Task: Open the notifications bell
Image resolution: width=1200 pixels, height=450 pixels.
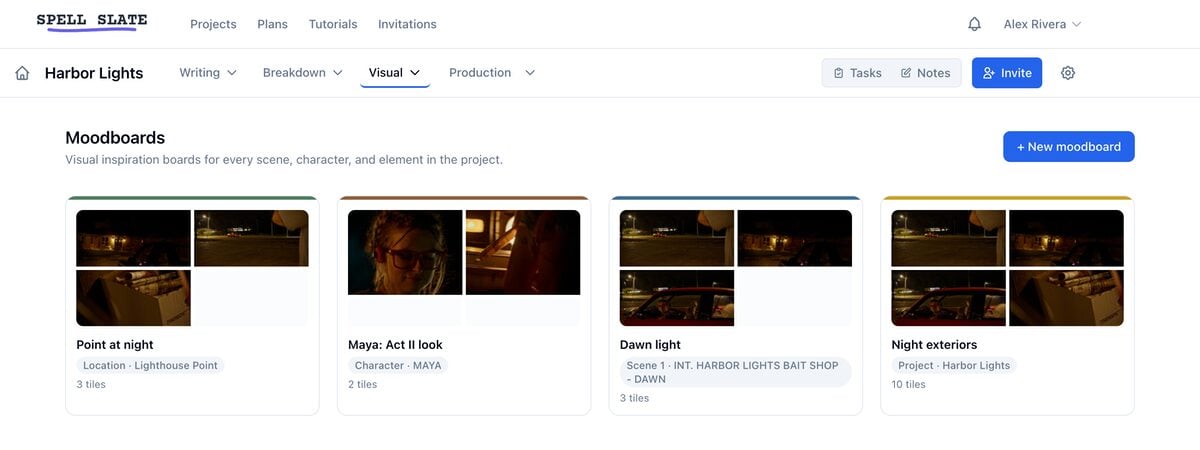Action: 974,24
